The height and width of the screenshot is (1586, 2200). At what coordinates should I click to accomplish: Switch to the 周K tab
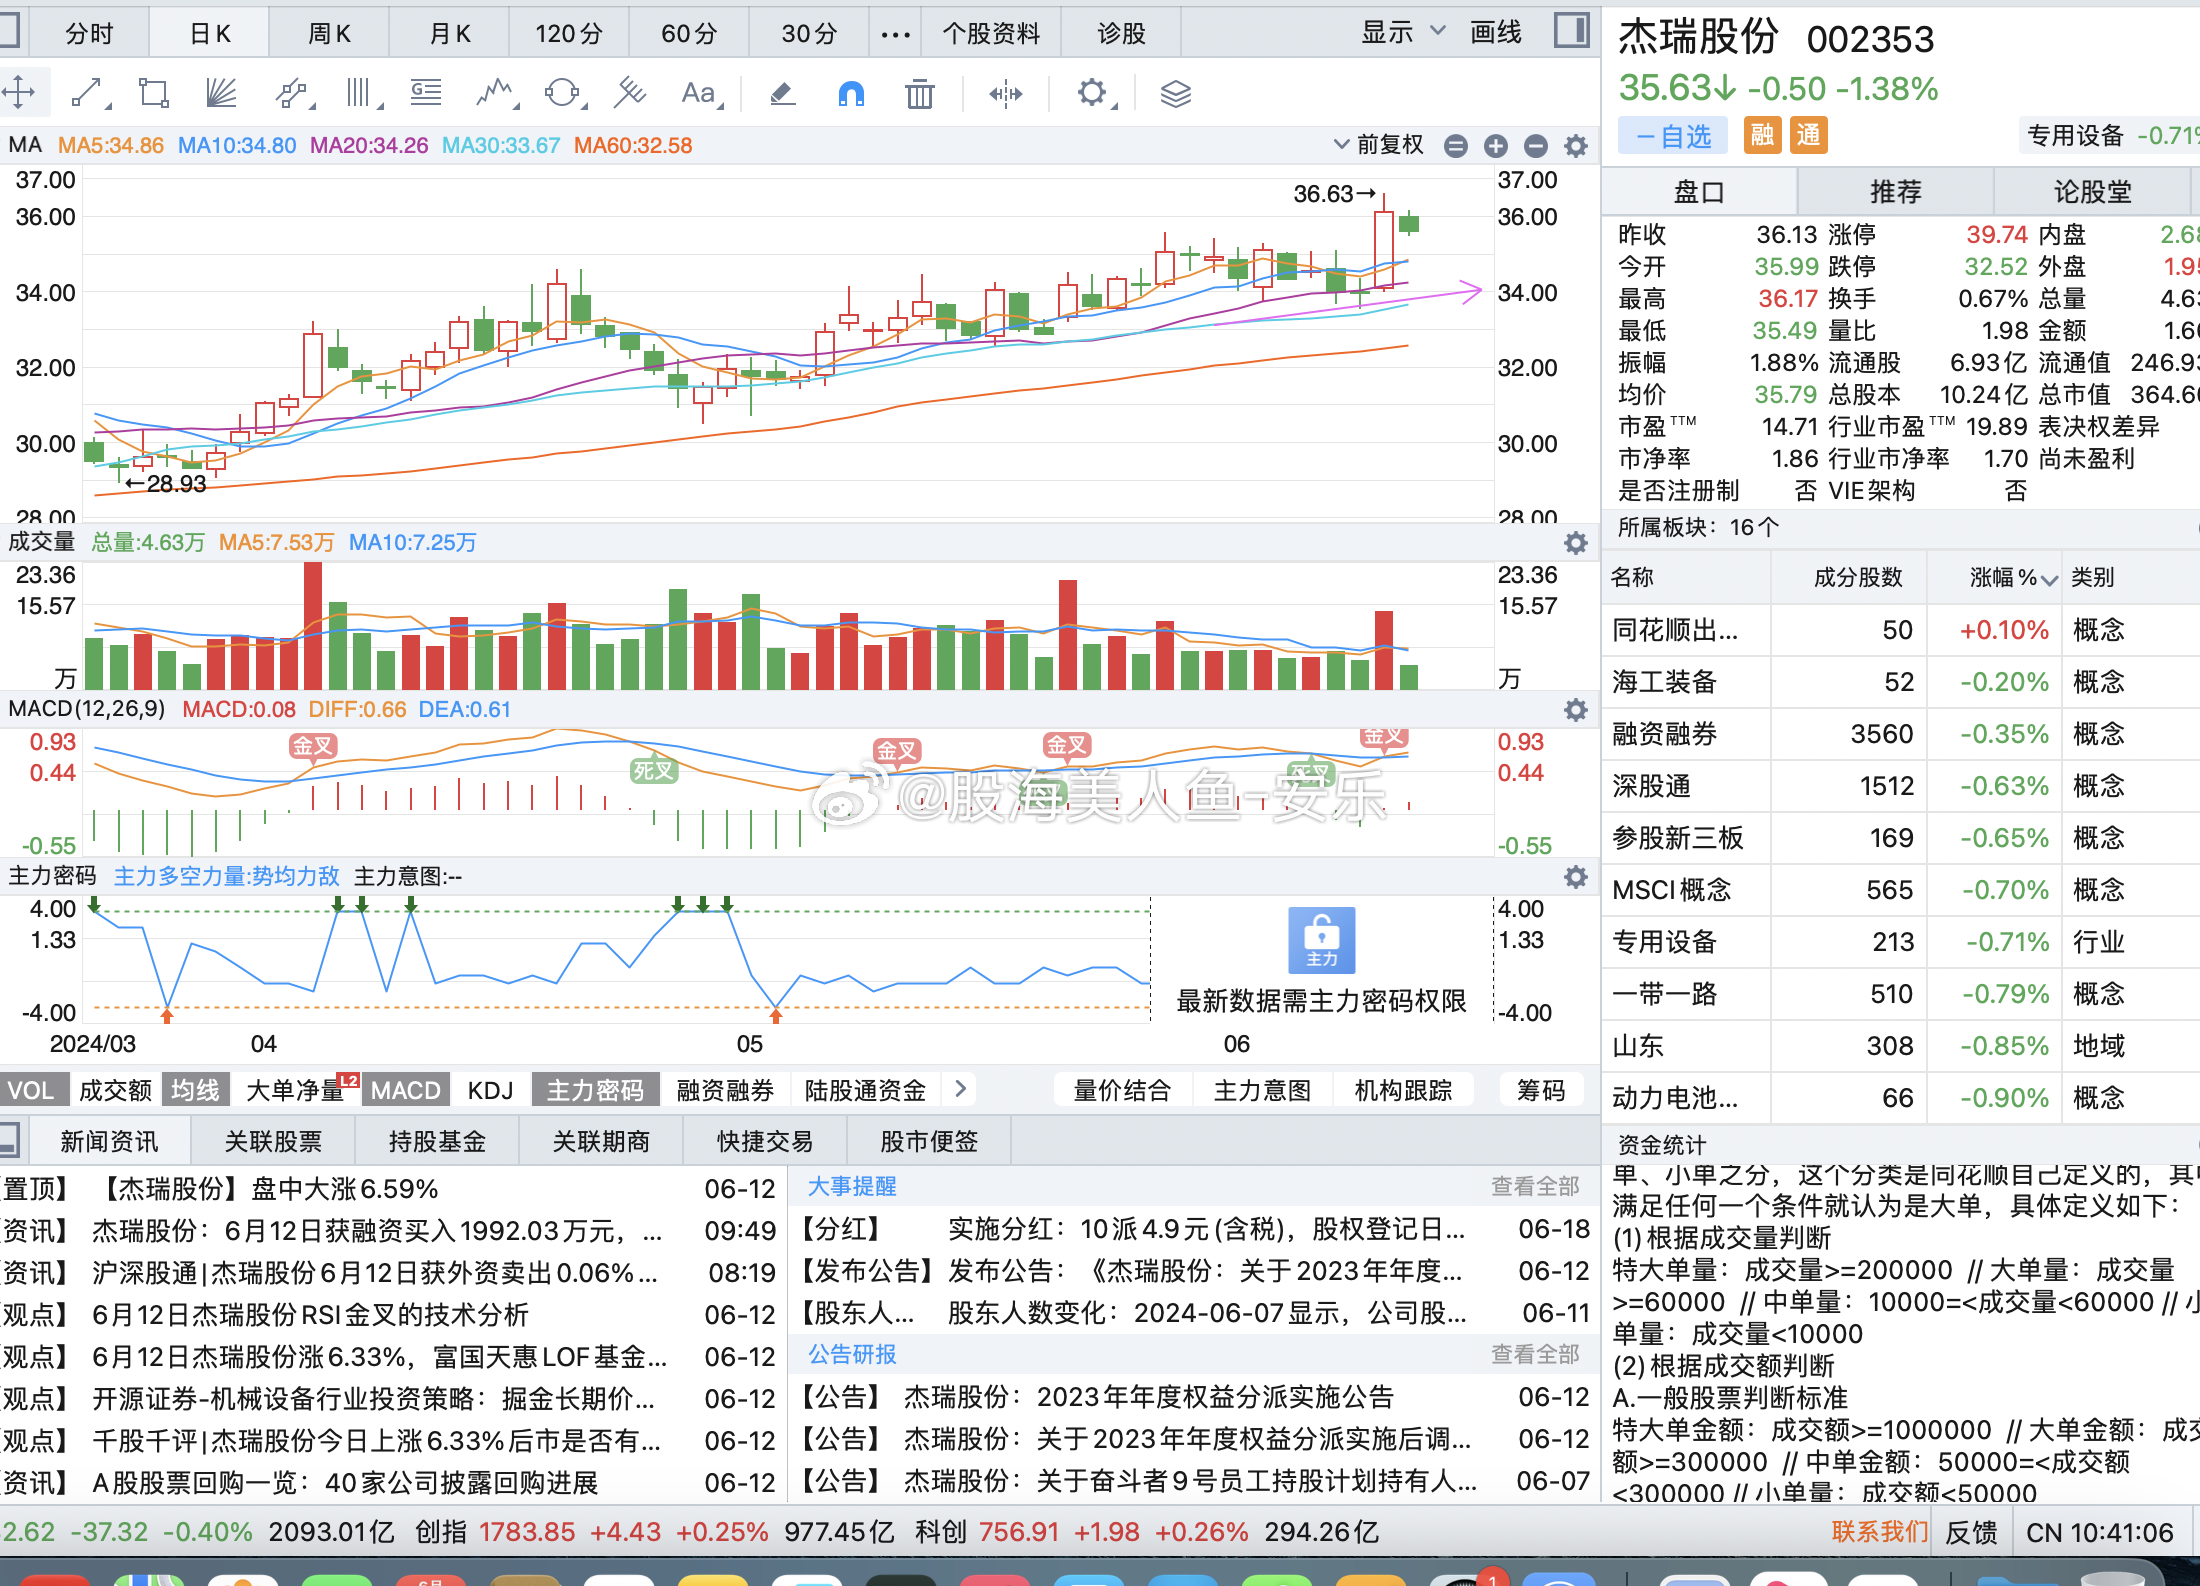click(x=329, y=34)
